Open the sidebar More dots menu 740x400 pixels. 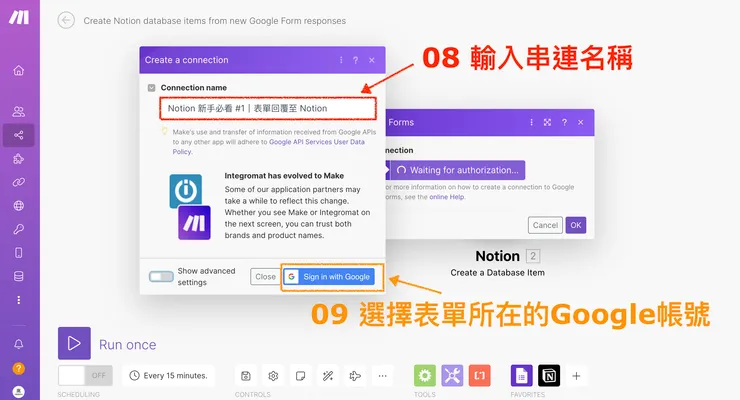coord(18,300)
